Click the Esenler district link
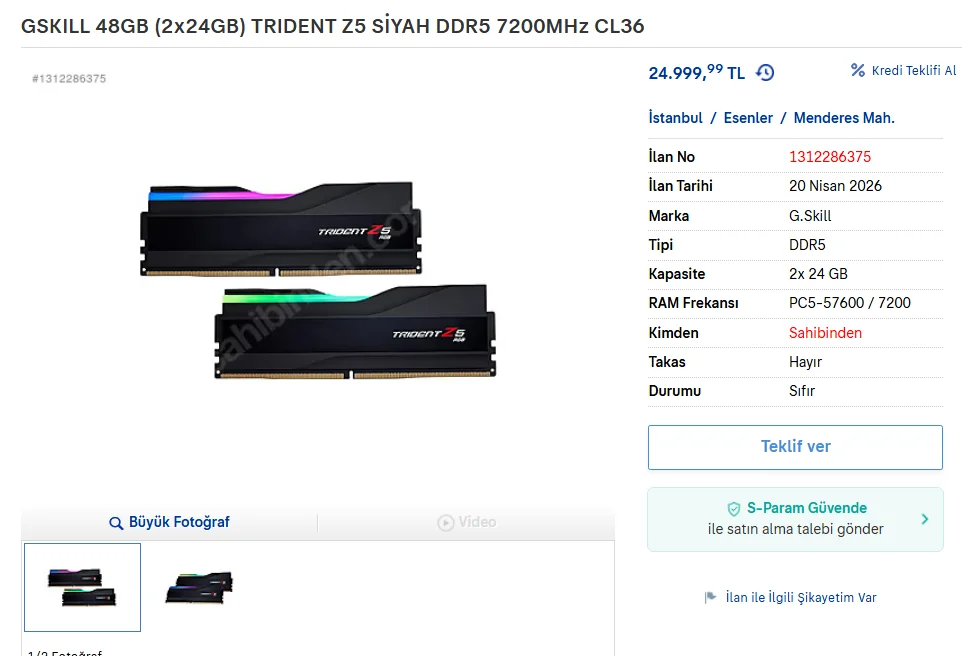Screen dimensions: 962x656 tap(748, 118)
